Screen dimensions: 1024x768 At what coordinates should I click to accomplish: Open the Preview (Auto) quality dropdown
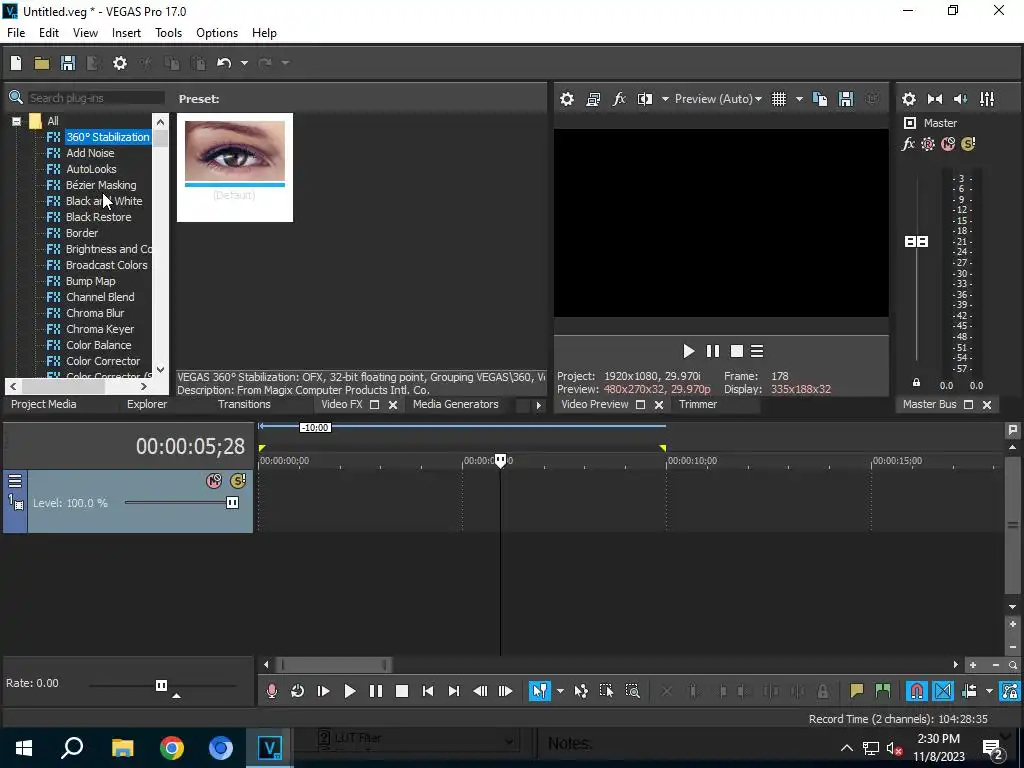pyautogui.click(x=718, y=99)
